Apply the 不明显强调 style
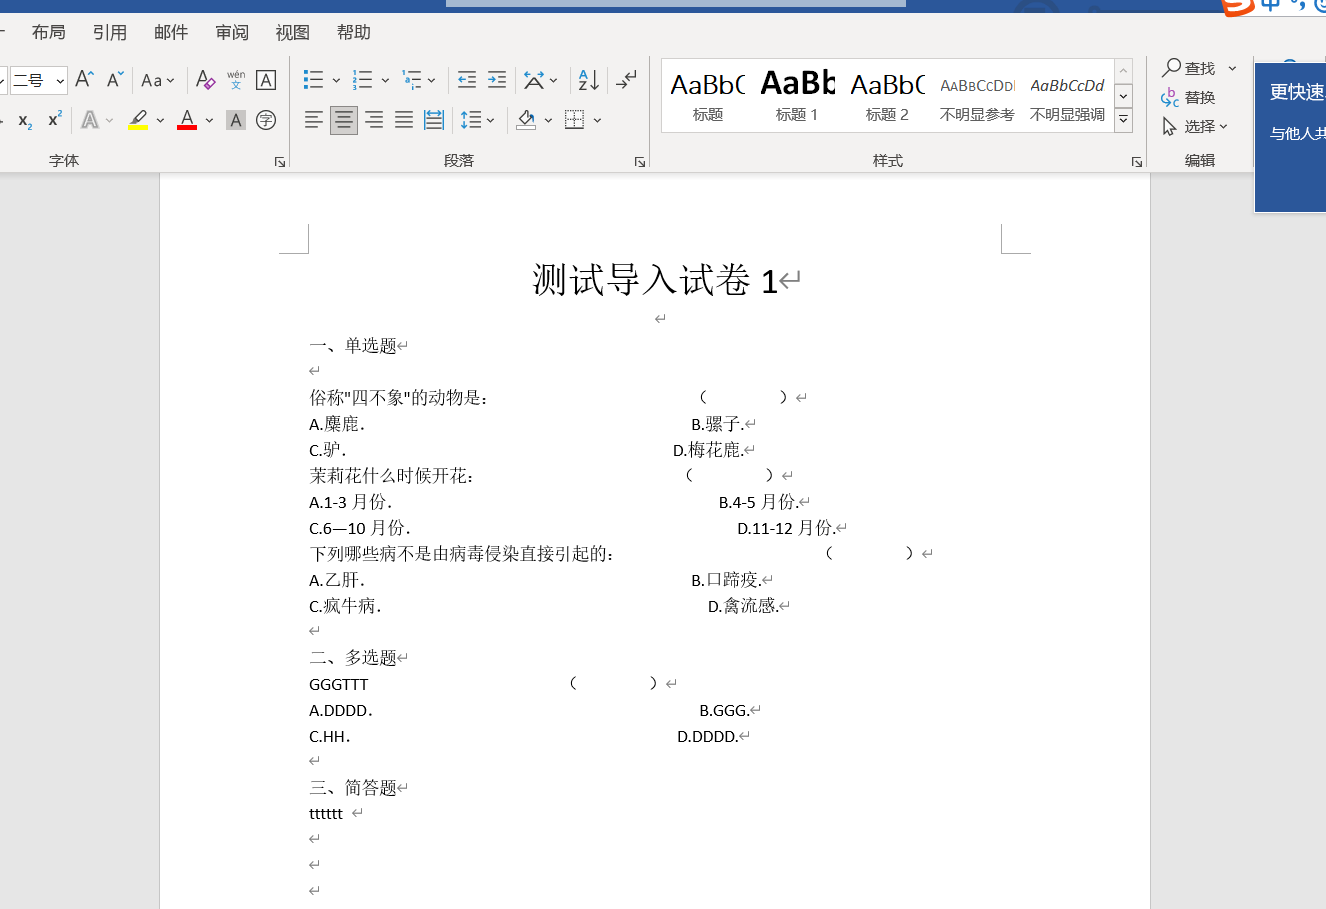1326x909 pixels. pos(1067,96)
